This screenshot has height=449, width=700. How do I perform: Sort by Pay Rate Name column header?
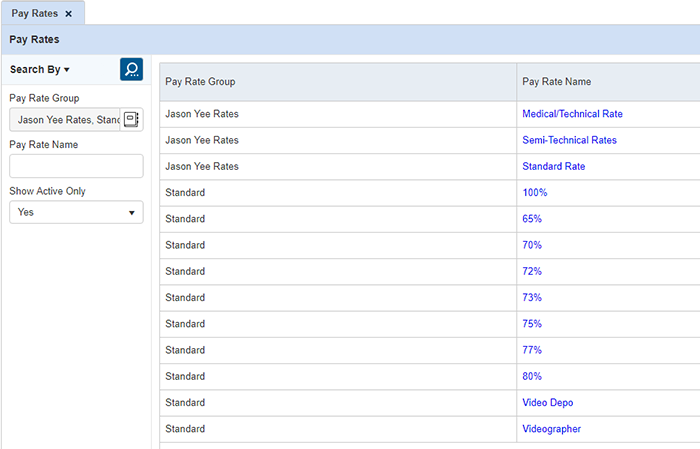(557, 82)
